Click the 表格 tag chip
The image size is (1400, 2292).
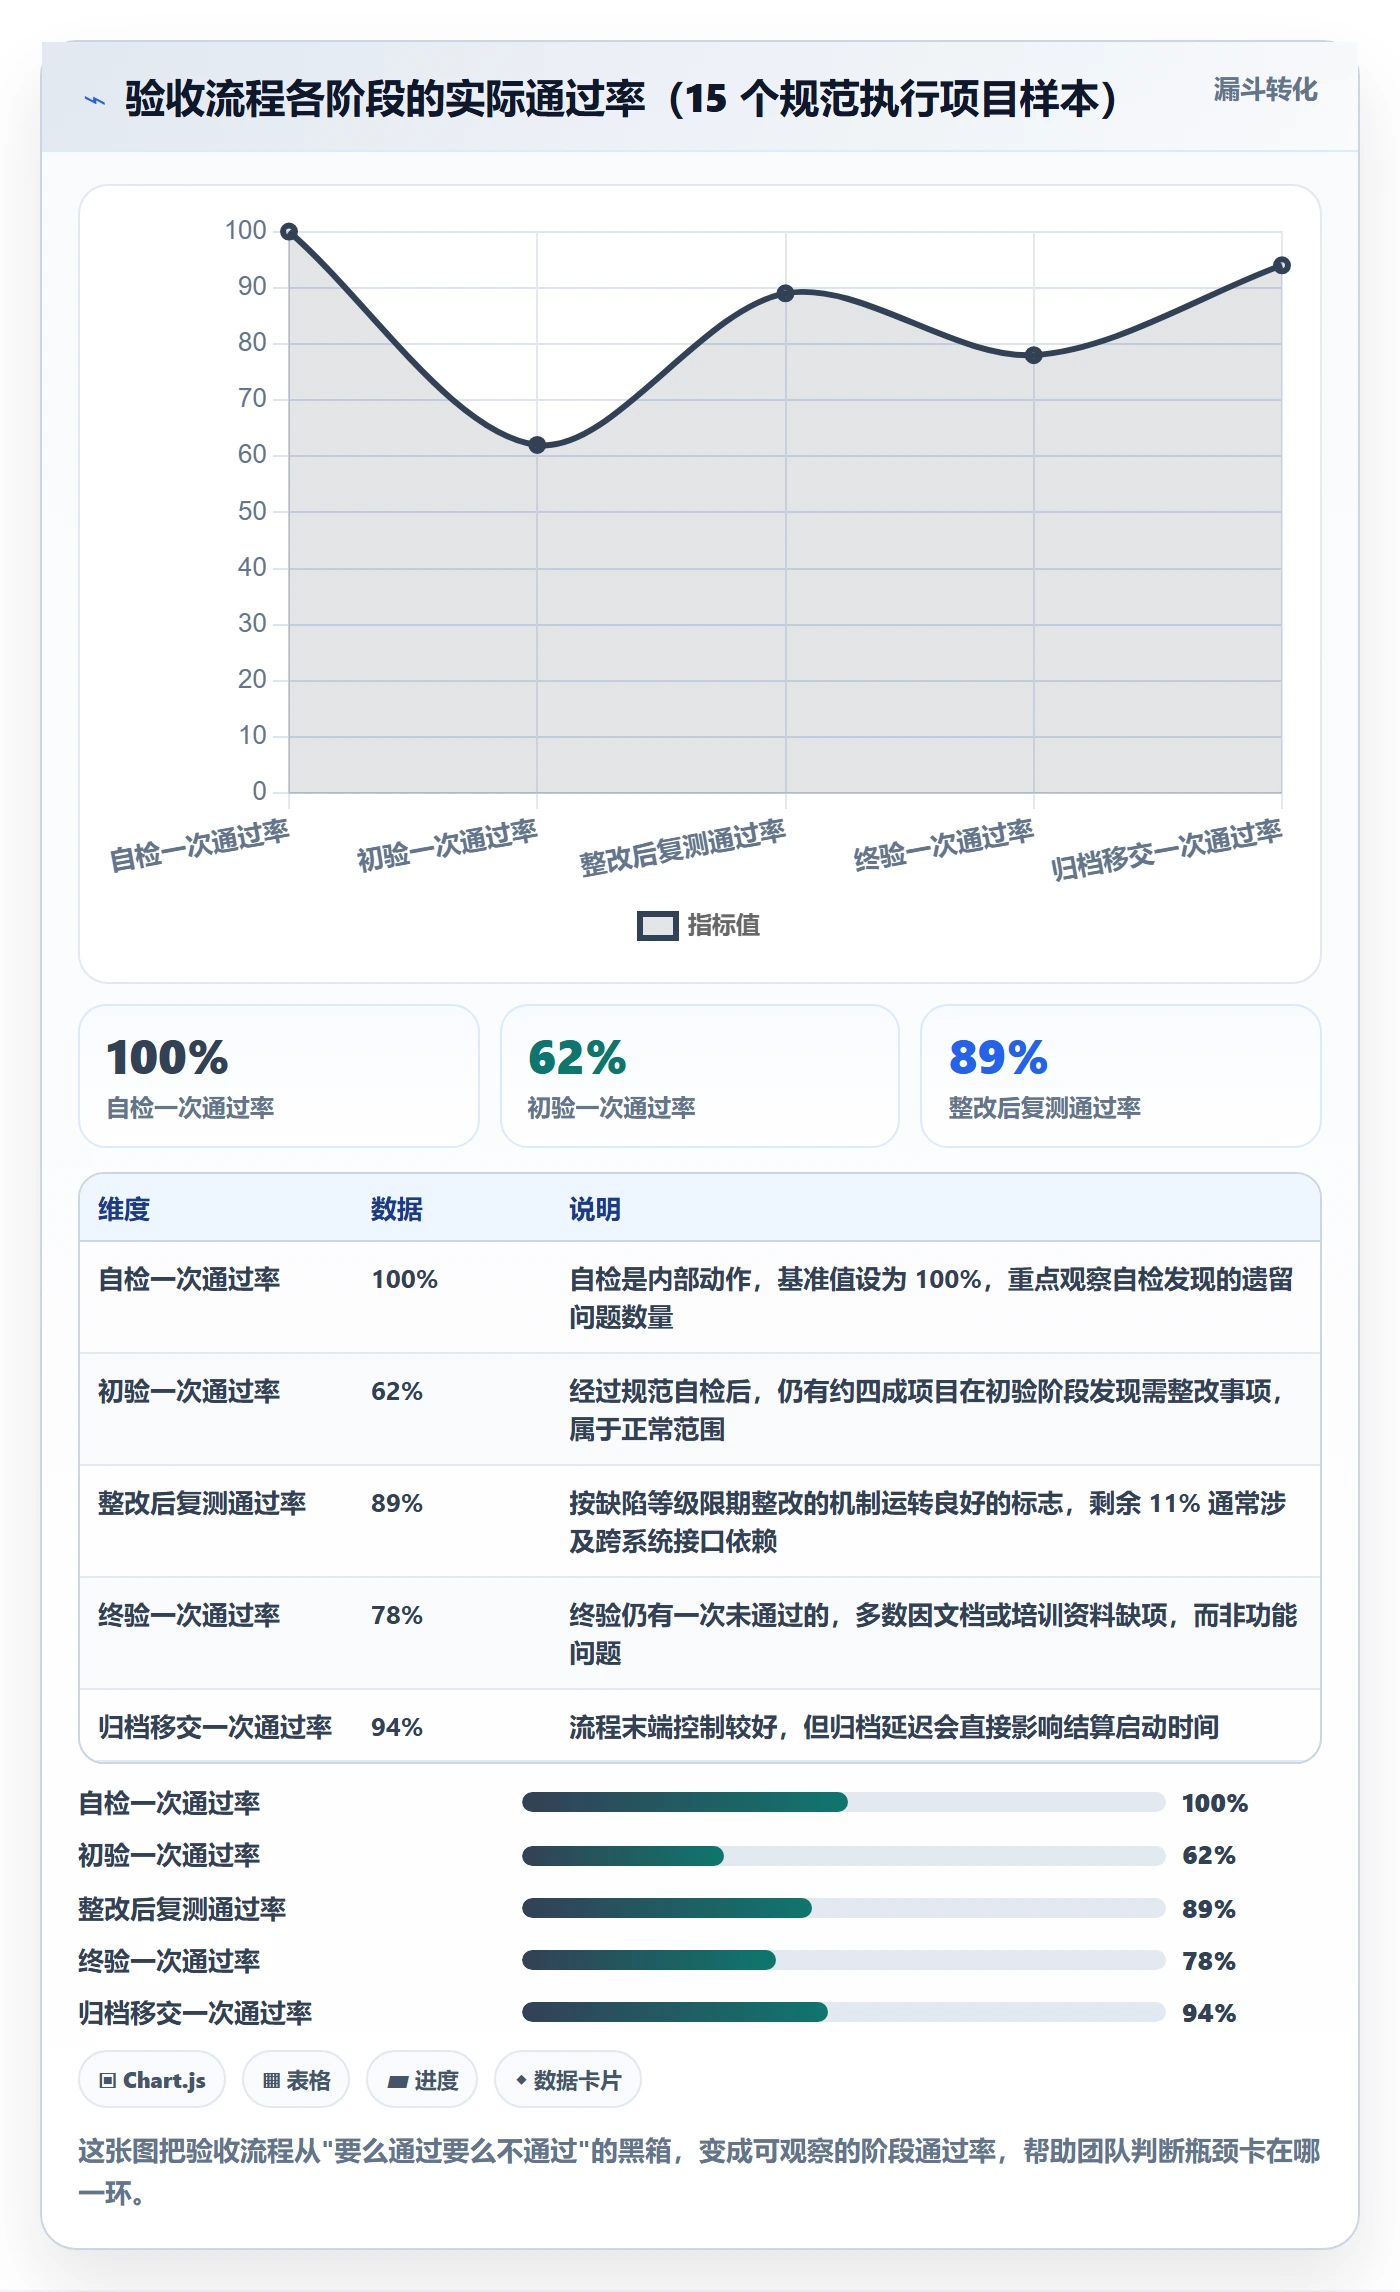tap(296, 2080)
